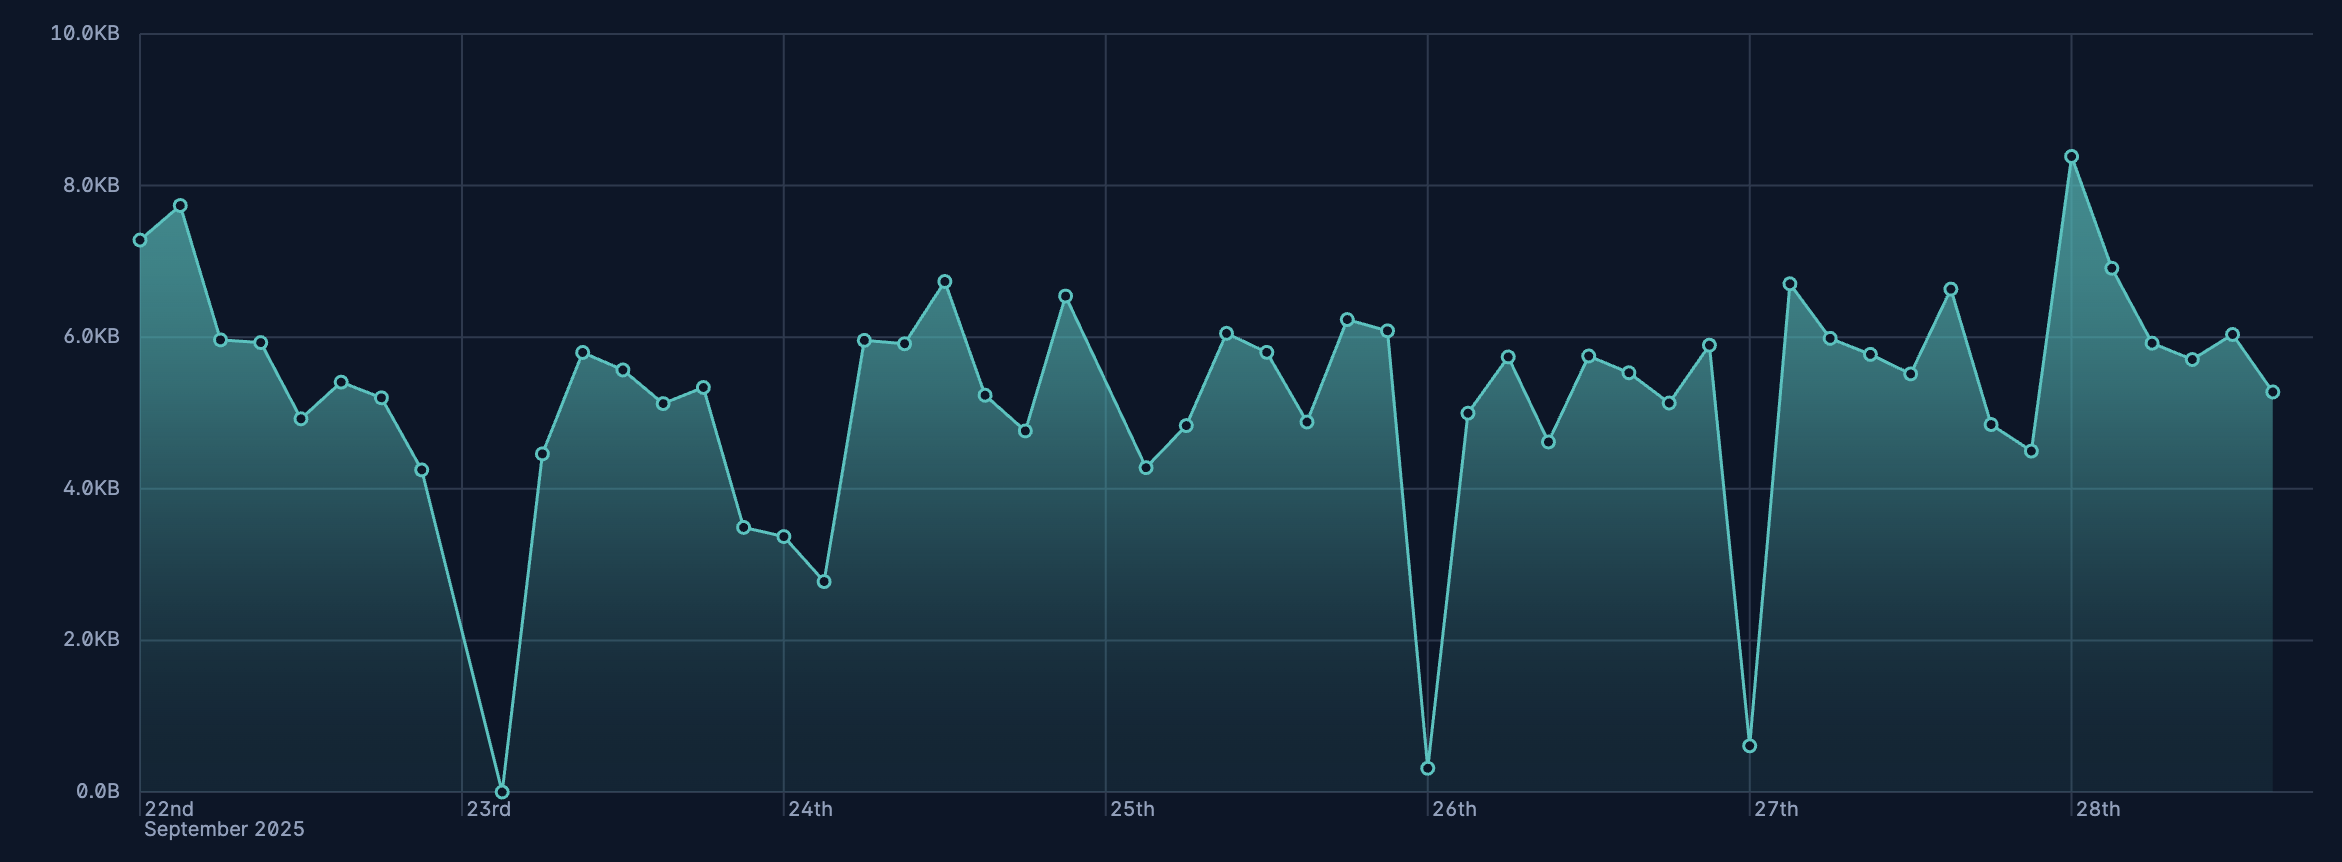Click the 6.0KB y-axis label
Image resolution: width=2342 pixels, height=862 pixels.
(x=91, y=336)
